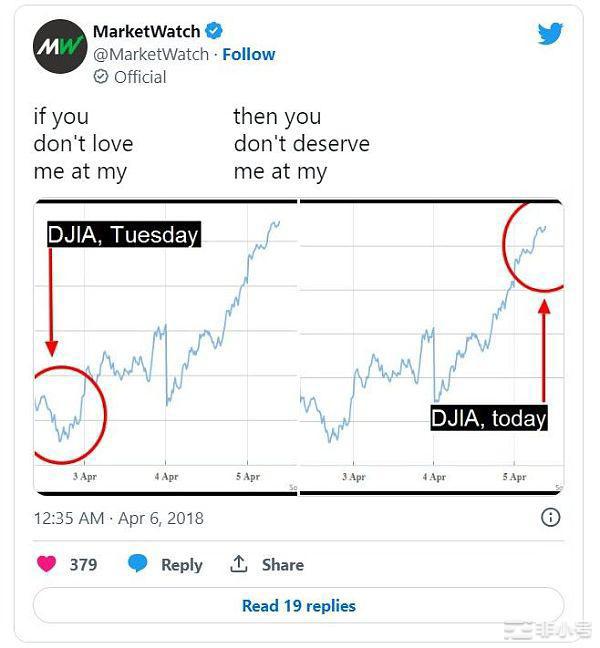
Task: Click the share upload arrow icon
Action: [239, 564]
